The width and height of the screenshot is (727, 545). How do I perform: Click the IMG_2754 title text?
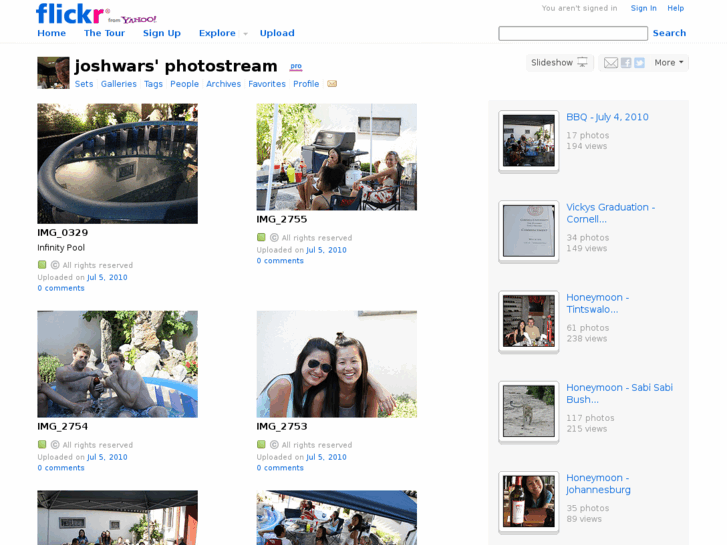62,426
